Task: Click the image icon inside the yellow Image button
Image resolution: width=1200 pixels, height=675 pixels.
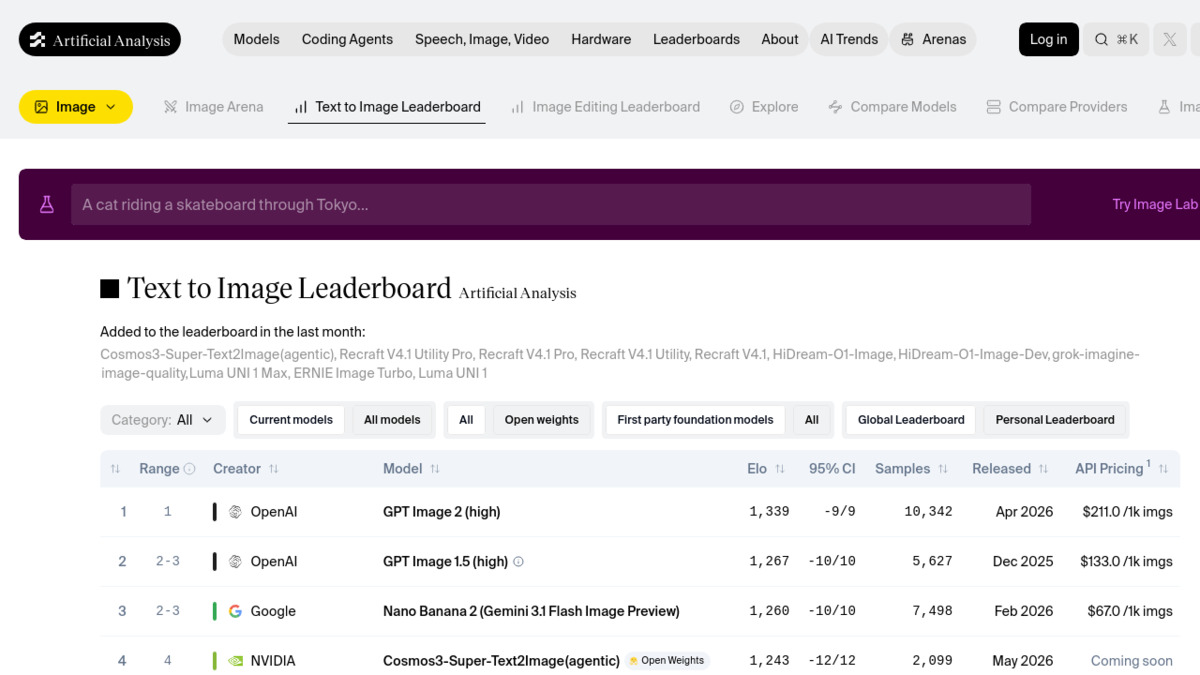Action: [x=41, y=107]
